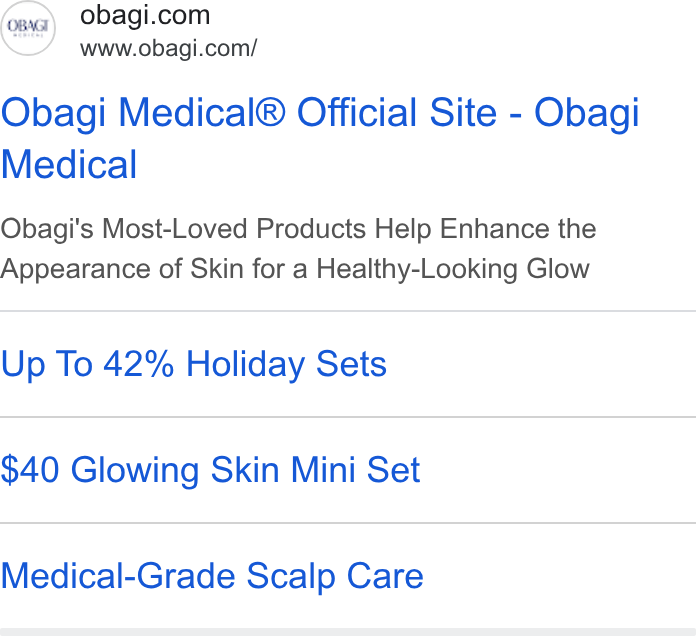Visit the Medical-Grade Scalp Care sitelink
The height and width of the screenshot is (636, 696).
point(212,576)
